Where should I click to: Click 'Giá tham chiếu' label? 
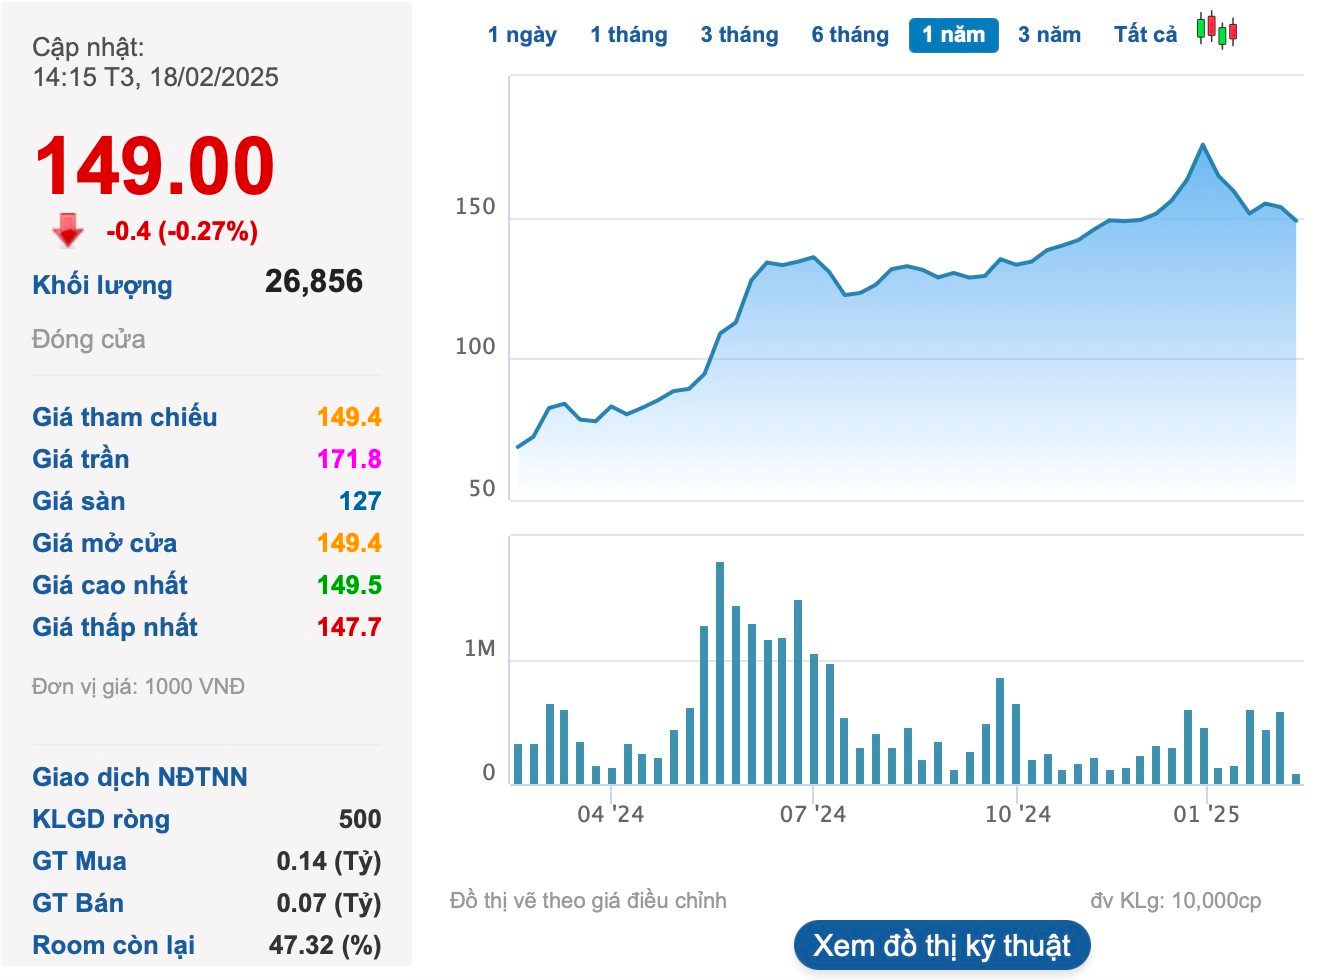(x=125, y=417)
